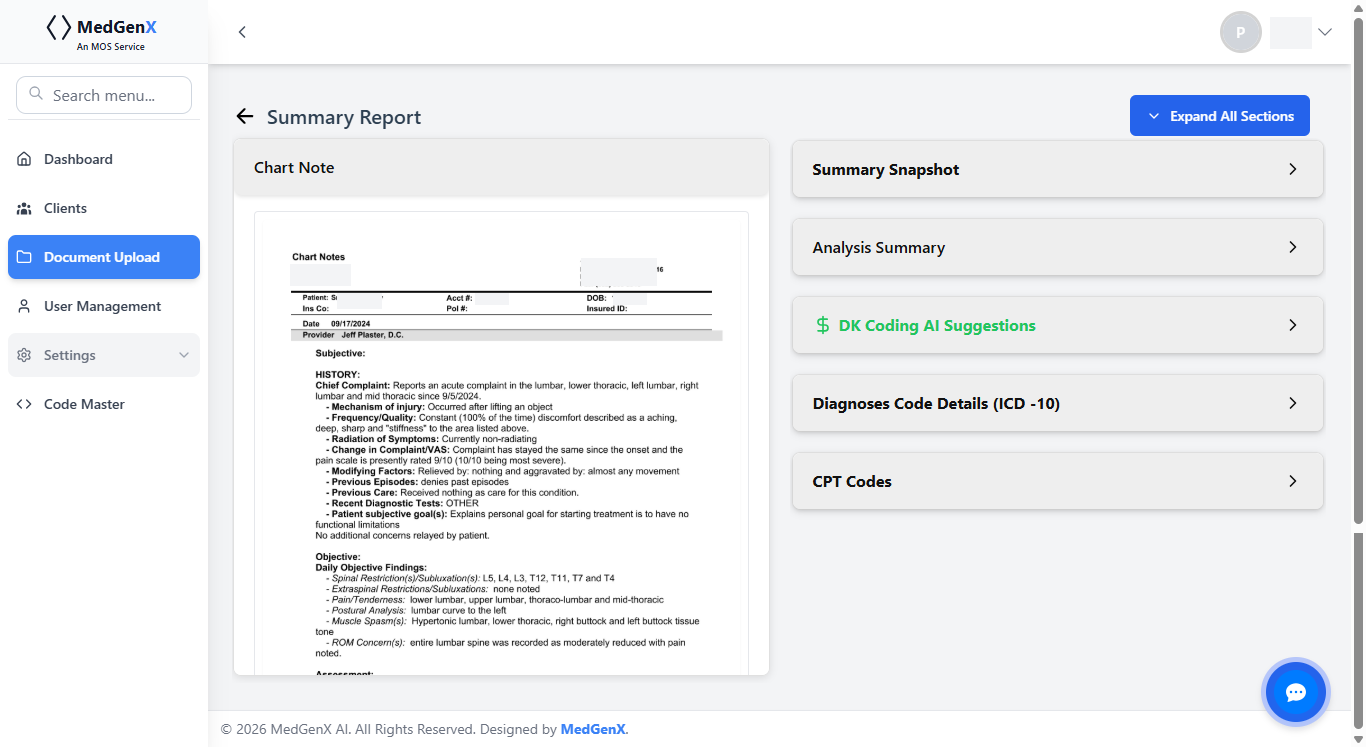This screenshot has width=1366, height=747.
Task: Open the Settings submenu chevron
Action: 183,355
